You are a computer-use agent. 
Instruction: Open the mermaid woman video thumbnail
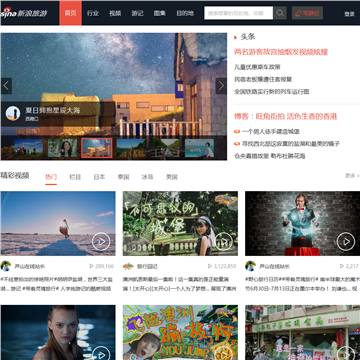tap(58, 332)
